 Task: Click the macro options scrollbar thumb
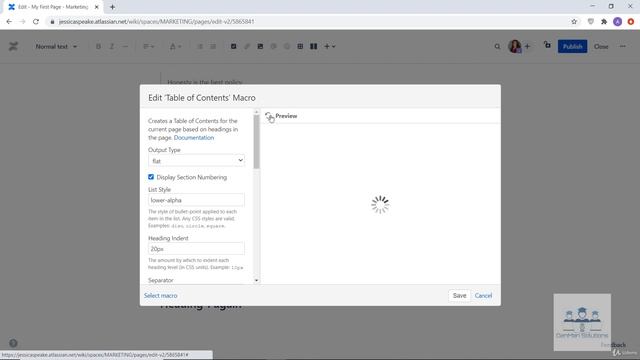point(256,142)
